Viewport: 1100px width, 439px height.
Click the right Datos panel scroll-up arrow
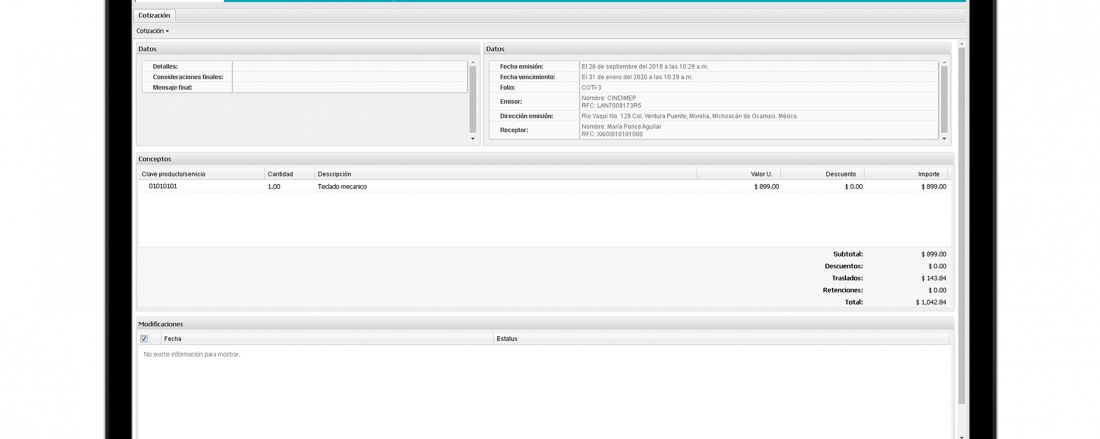click(x=944, y=64)
